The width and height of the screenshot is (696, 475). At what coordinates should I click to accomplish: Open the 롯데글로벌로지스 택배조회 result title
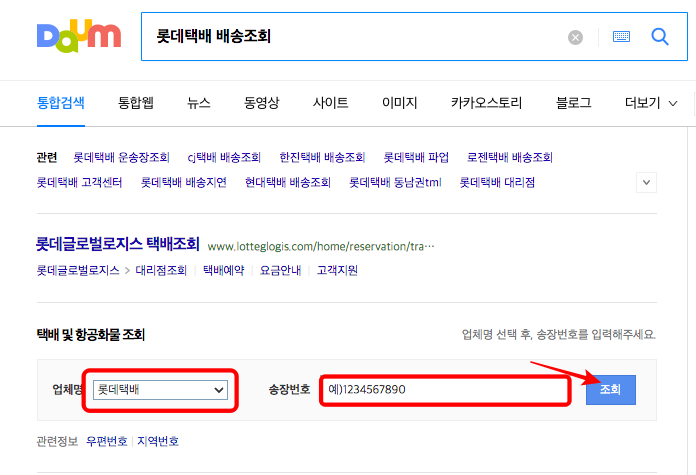point(118,244)
